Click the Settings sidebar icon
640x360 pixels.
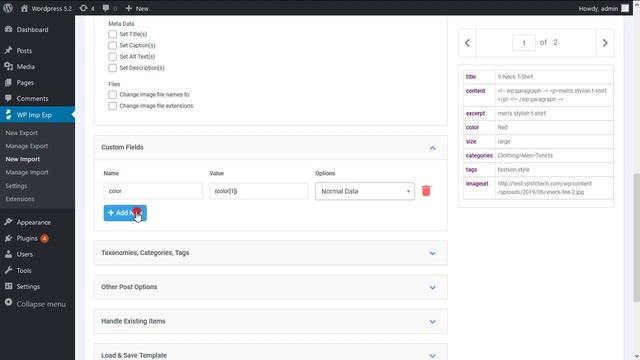point(9,286)
